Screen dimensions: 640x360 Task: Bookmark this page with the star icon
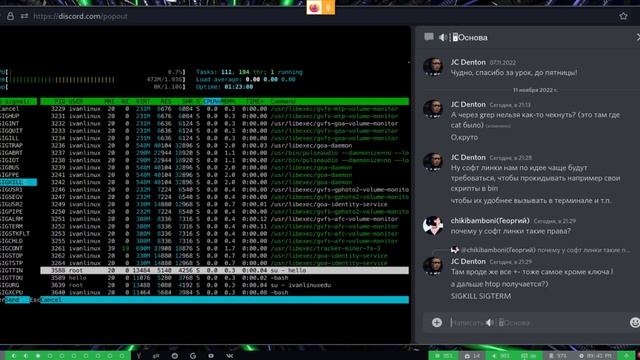(x=623, y=16)
